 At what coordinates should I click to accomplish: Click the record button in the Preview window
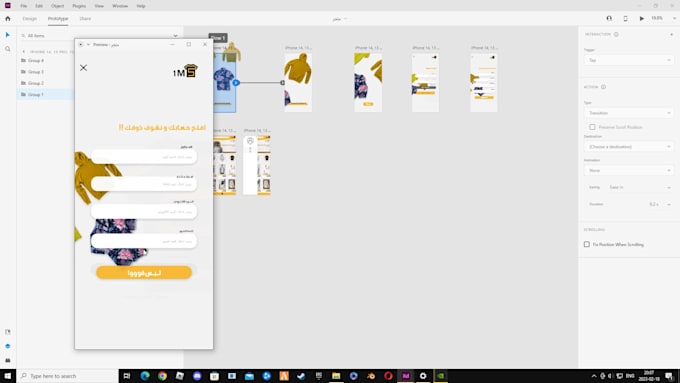click(x=81, y=44)
